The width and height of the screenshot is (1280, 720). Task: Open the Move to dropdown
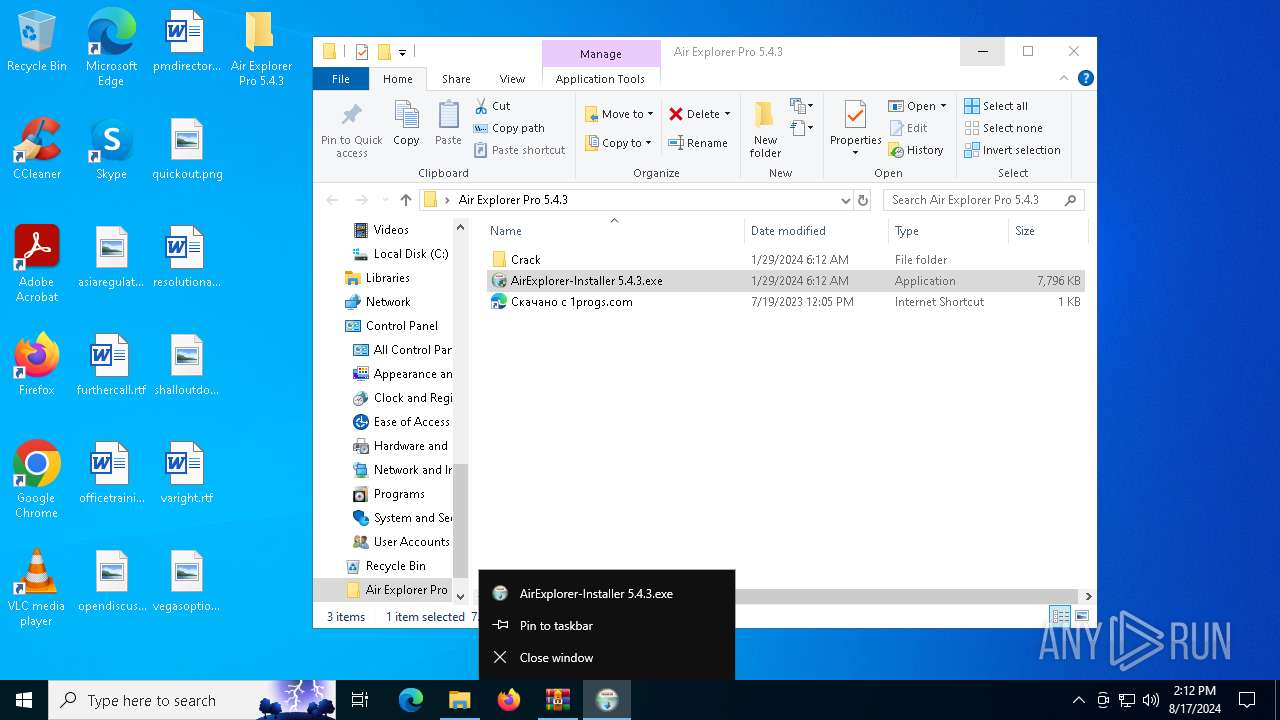click(619, 114)
